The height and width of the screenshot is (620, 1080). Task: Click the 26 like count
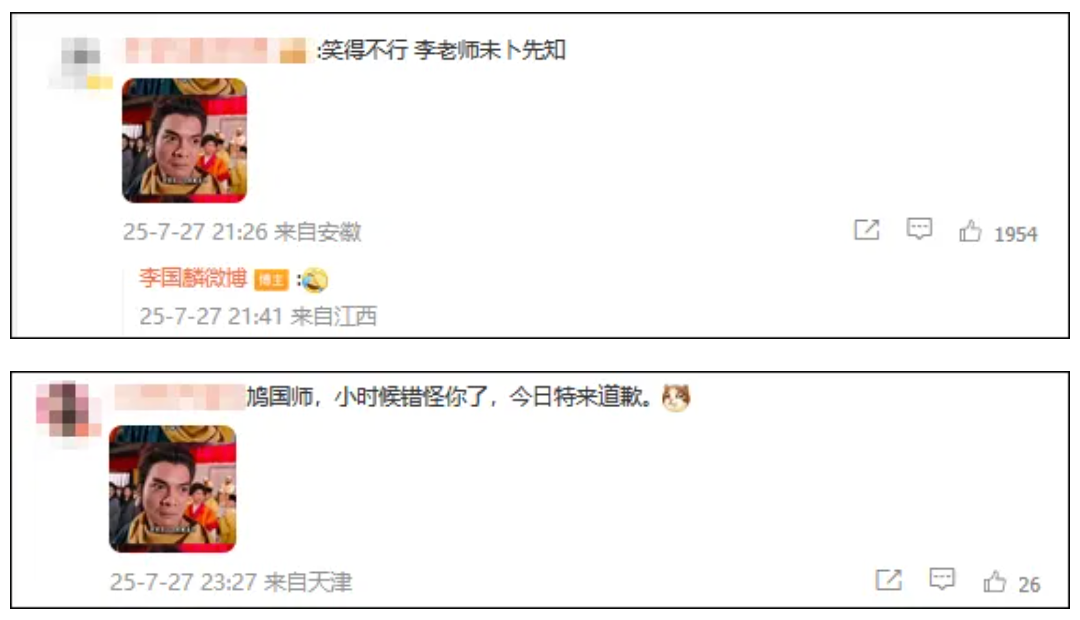click(1029, 585)
